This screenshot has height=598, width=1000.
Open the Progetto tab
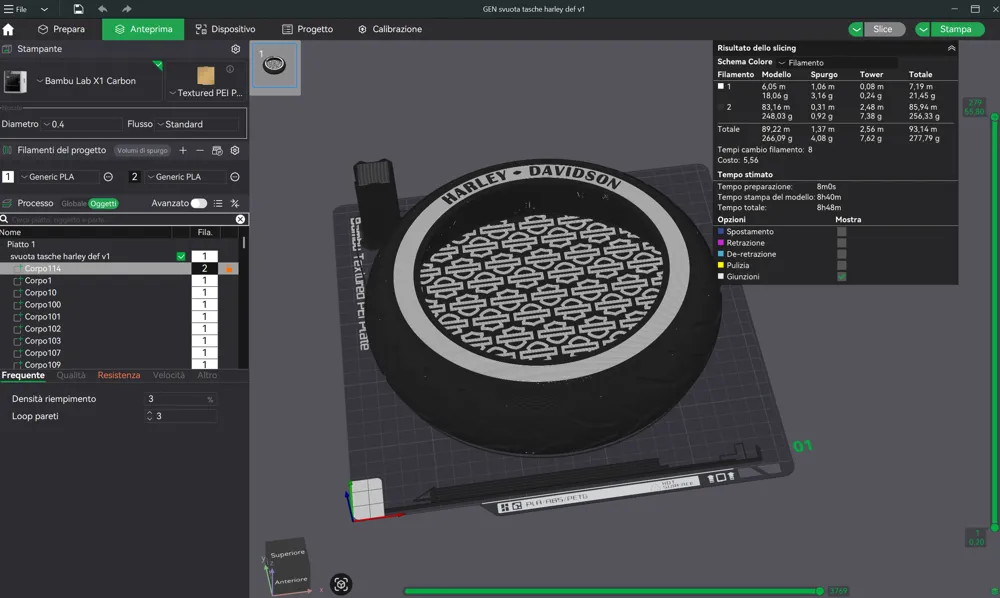click(x=307, y=29)
